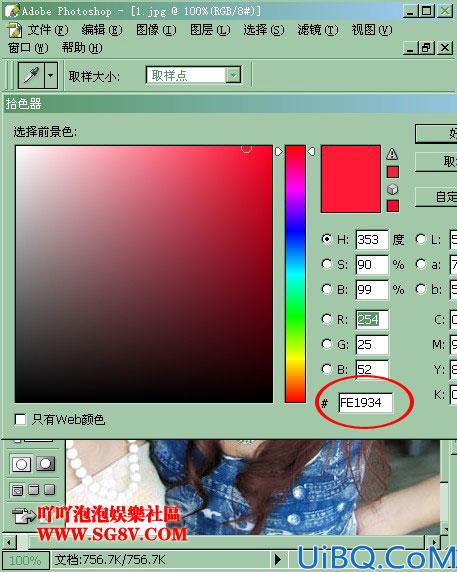
Task: Select Standard screen mode icon
Action: coord(17,490)
